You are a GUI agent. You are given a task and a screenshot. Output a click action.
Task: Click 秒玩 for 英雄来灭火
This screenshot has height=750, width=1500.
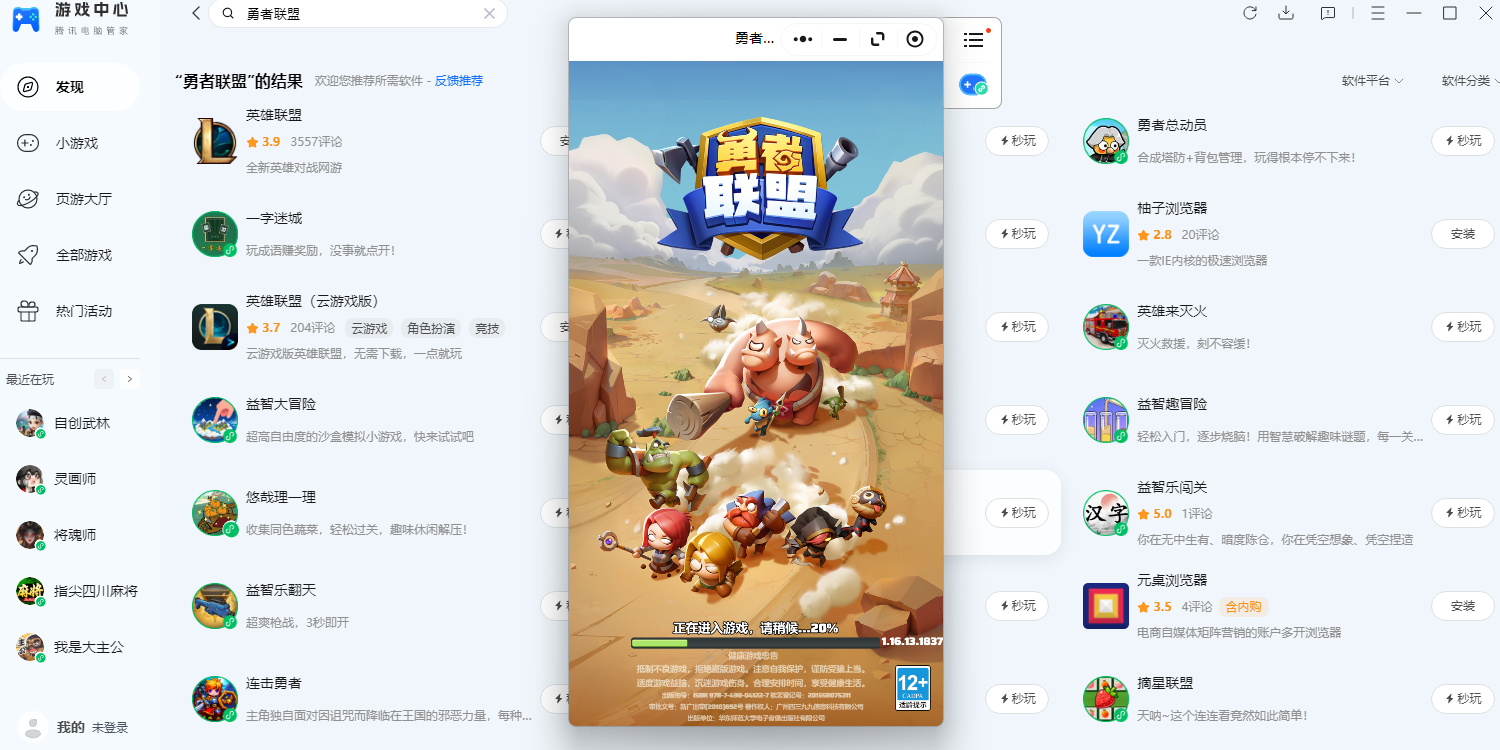(1463, 327)
